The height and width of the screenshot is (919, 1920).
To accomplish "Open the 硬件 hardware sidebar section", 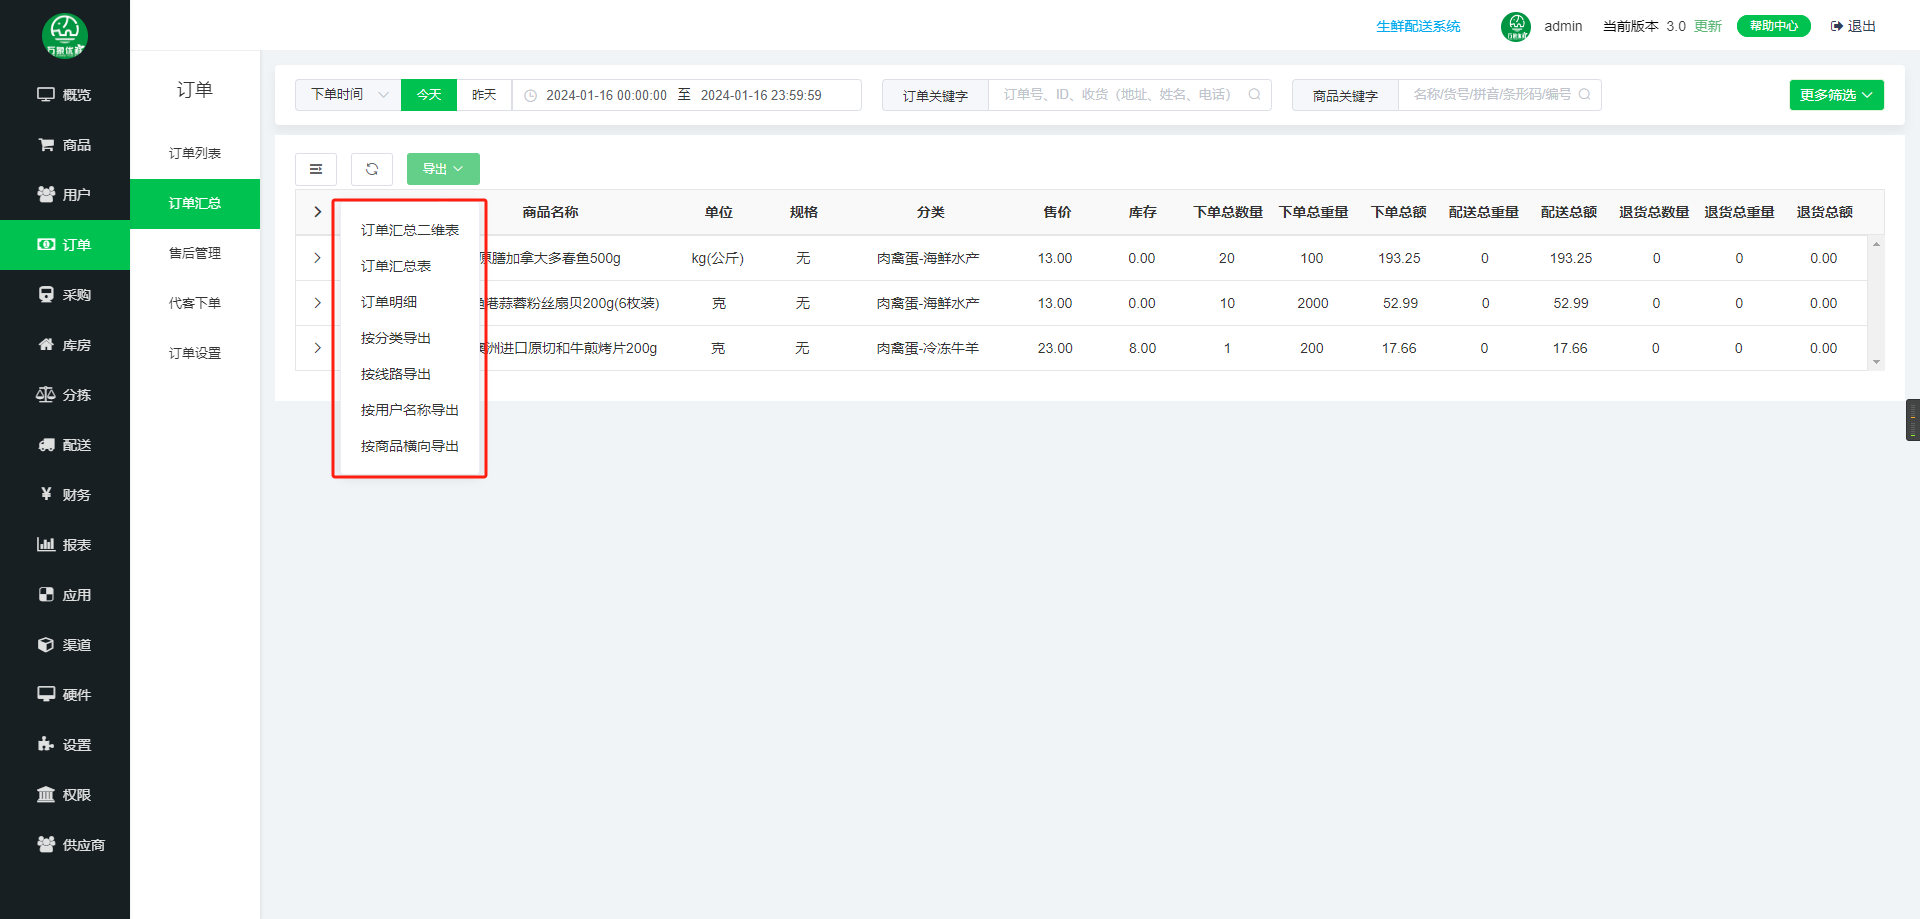I will pos(65,695).
